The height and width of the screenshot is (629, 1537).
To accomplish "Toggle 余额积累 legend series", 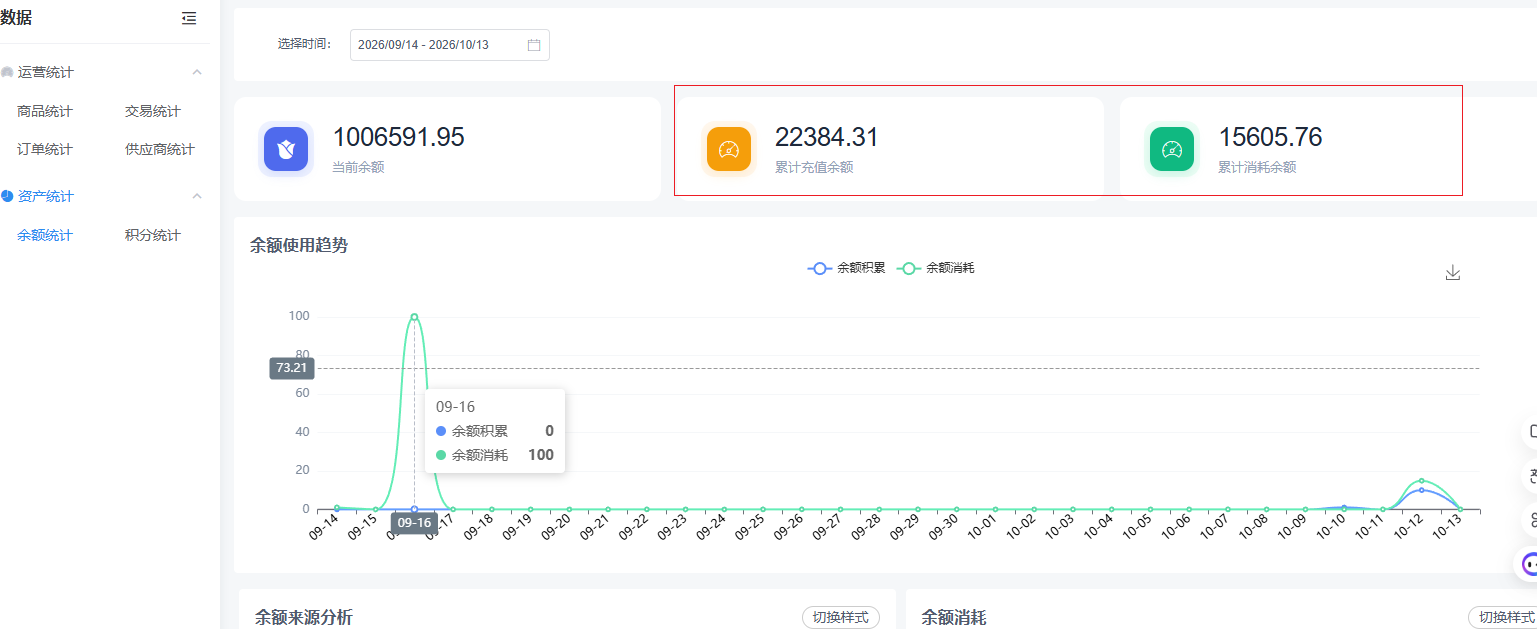I will pos(846,268).
